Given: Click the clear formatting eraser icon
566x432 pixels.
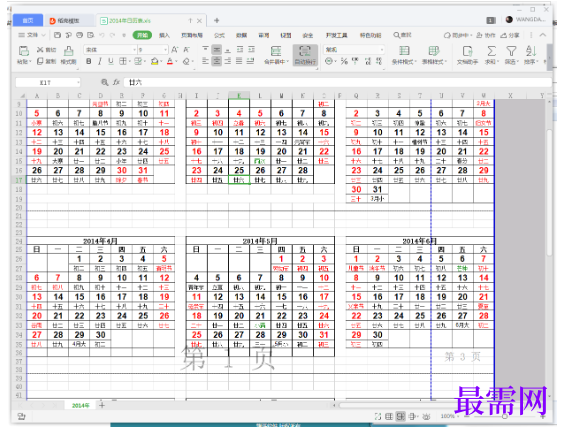Looking at the screenshot, I should [x=186, y=61].
